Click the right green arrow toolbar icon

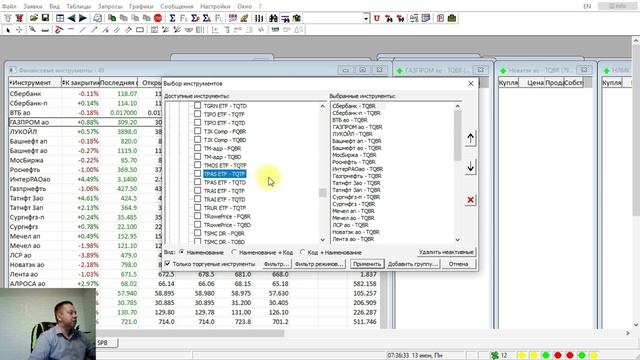82,18
